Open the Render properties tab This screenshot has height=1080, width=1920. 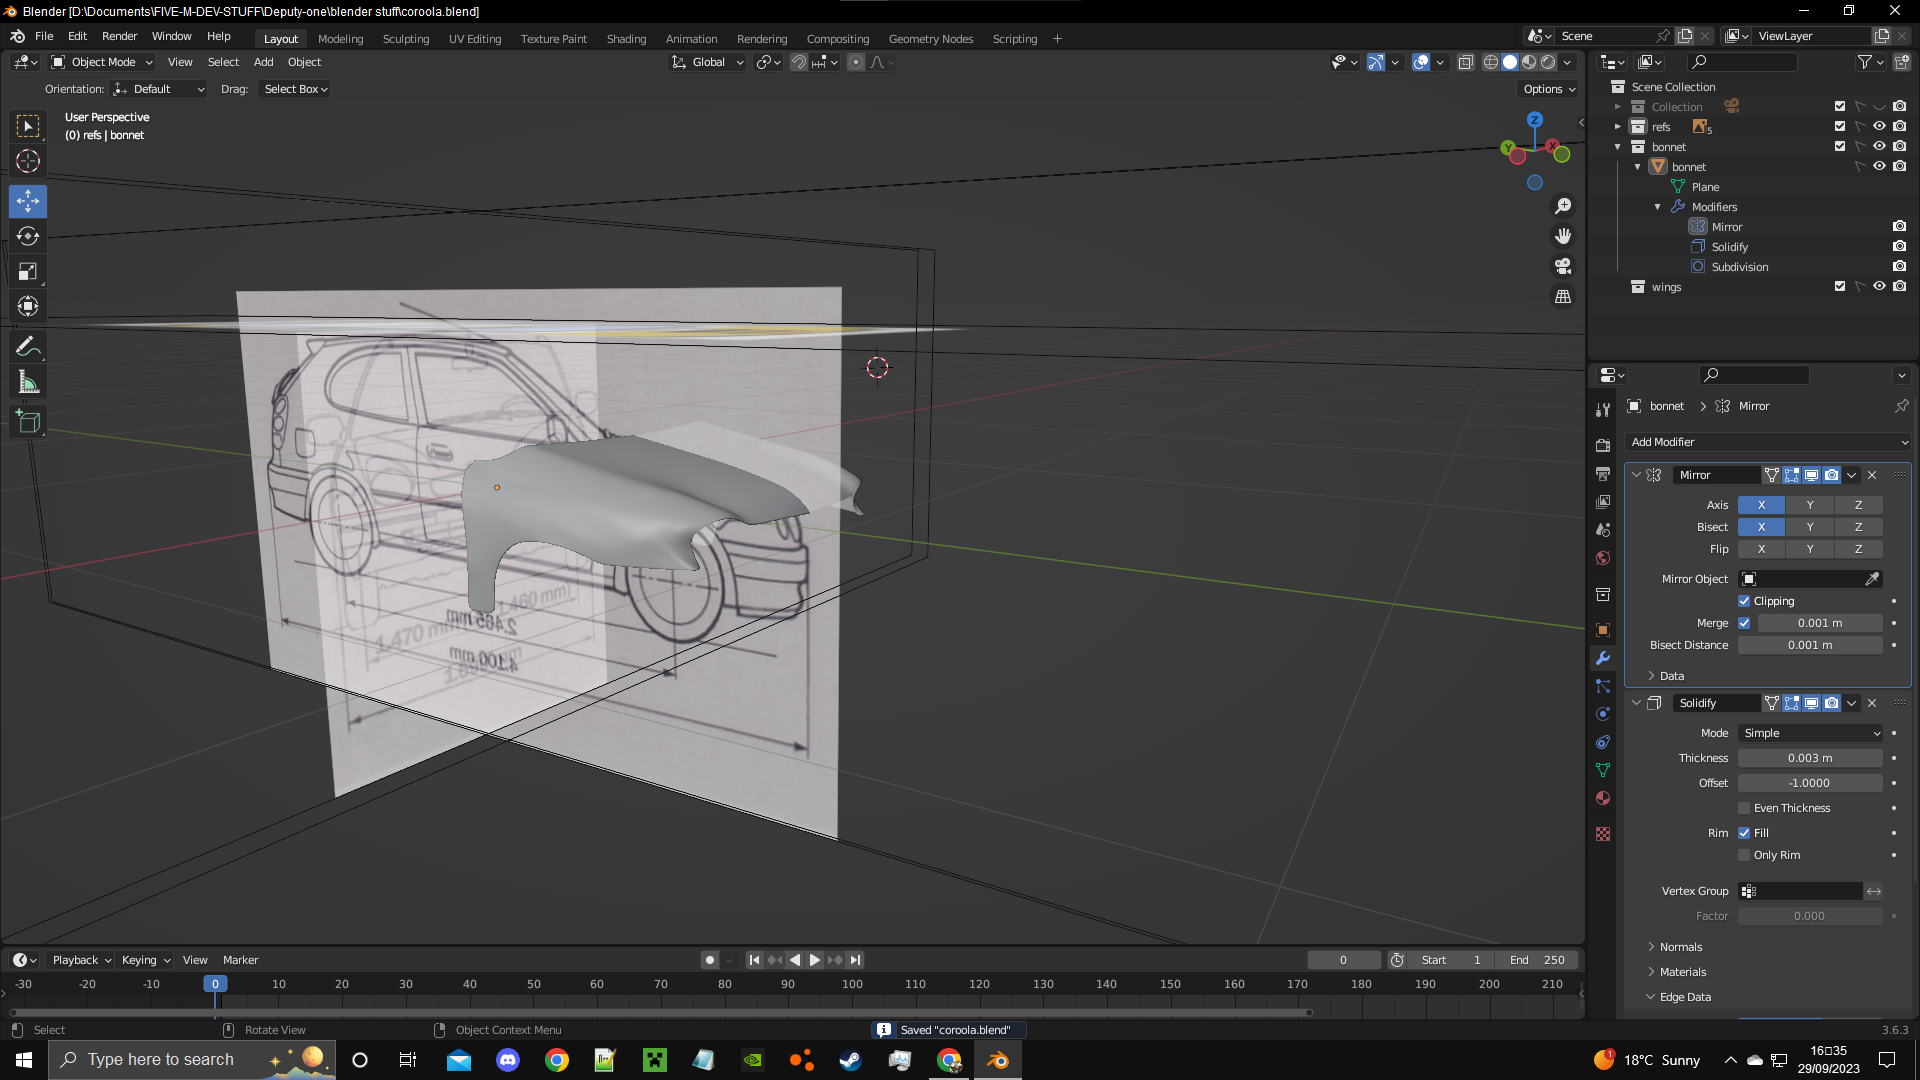(1603, 445)
